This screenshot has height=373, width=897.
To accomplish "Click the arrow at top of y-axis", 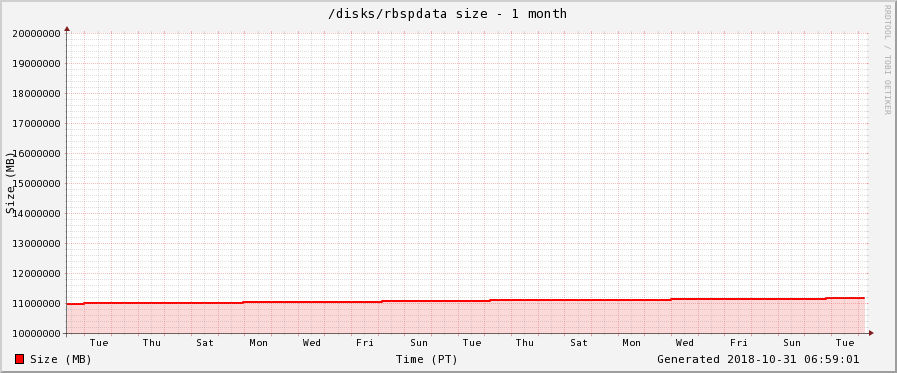I will click(67, 28).
